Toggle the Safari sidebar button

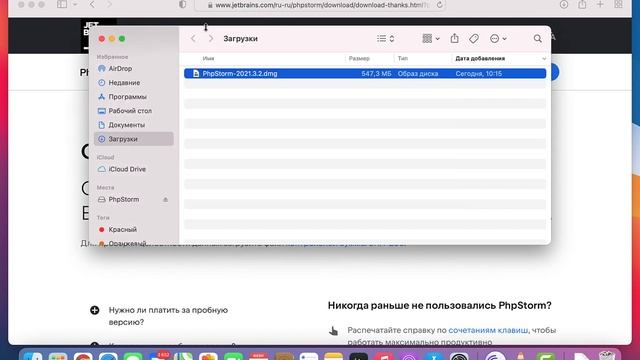click(62, 5)
